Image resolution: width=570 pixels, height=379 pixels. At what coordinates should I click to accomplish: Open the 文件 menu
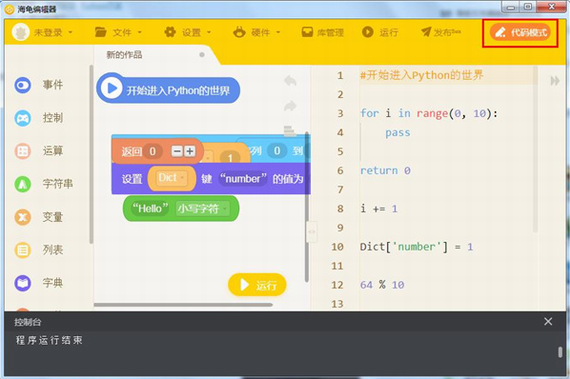127,32
